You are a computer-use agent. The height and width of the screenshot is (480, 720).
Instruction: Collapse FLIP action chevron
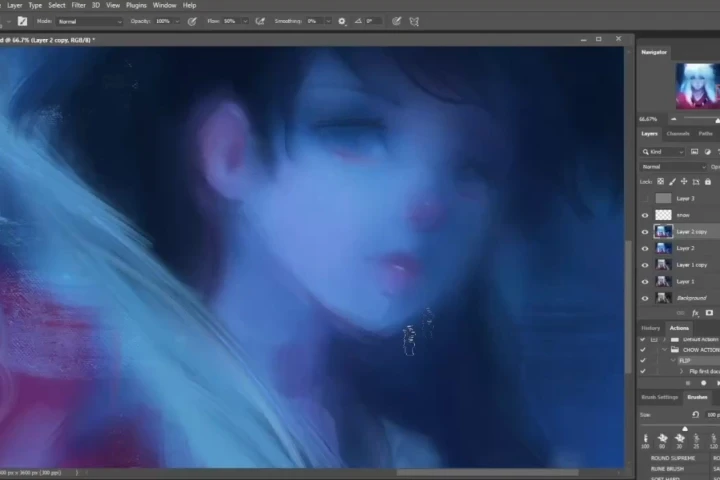click(x=673, y=361)
